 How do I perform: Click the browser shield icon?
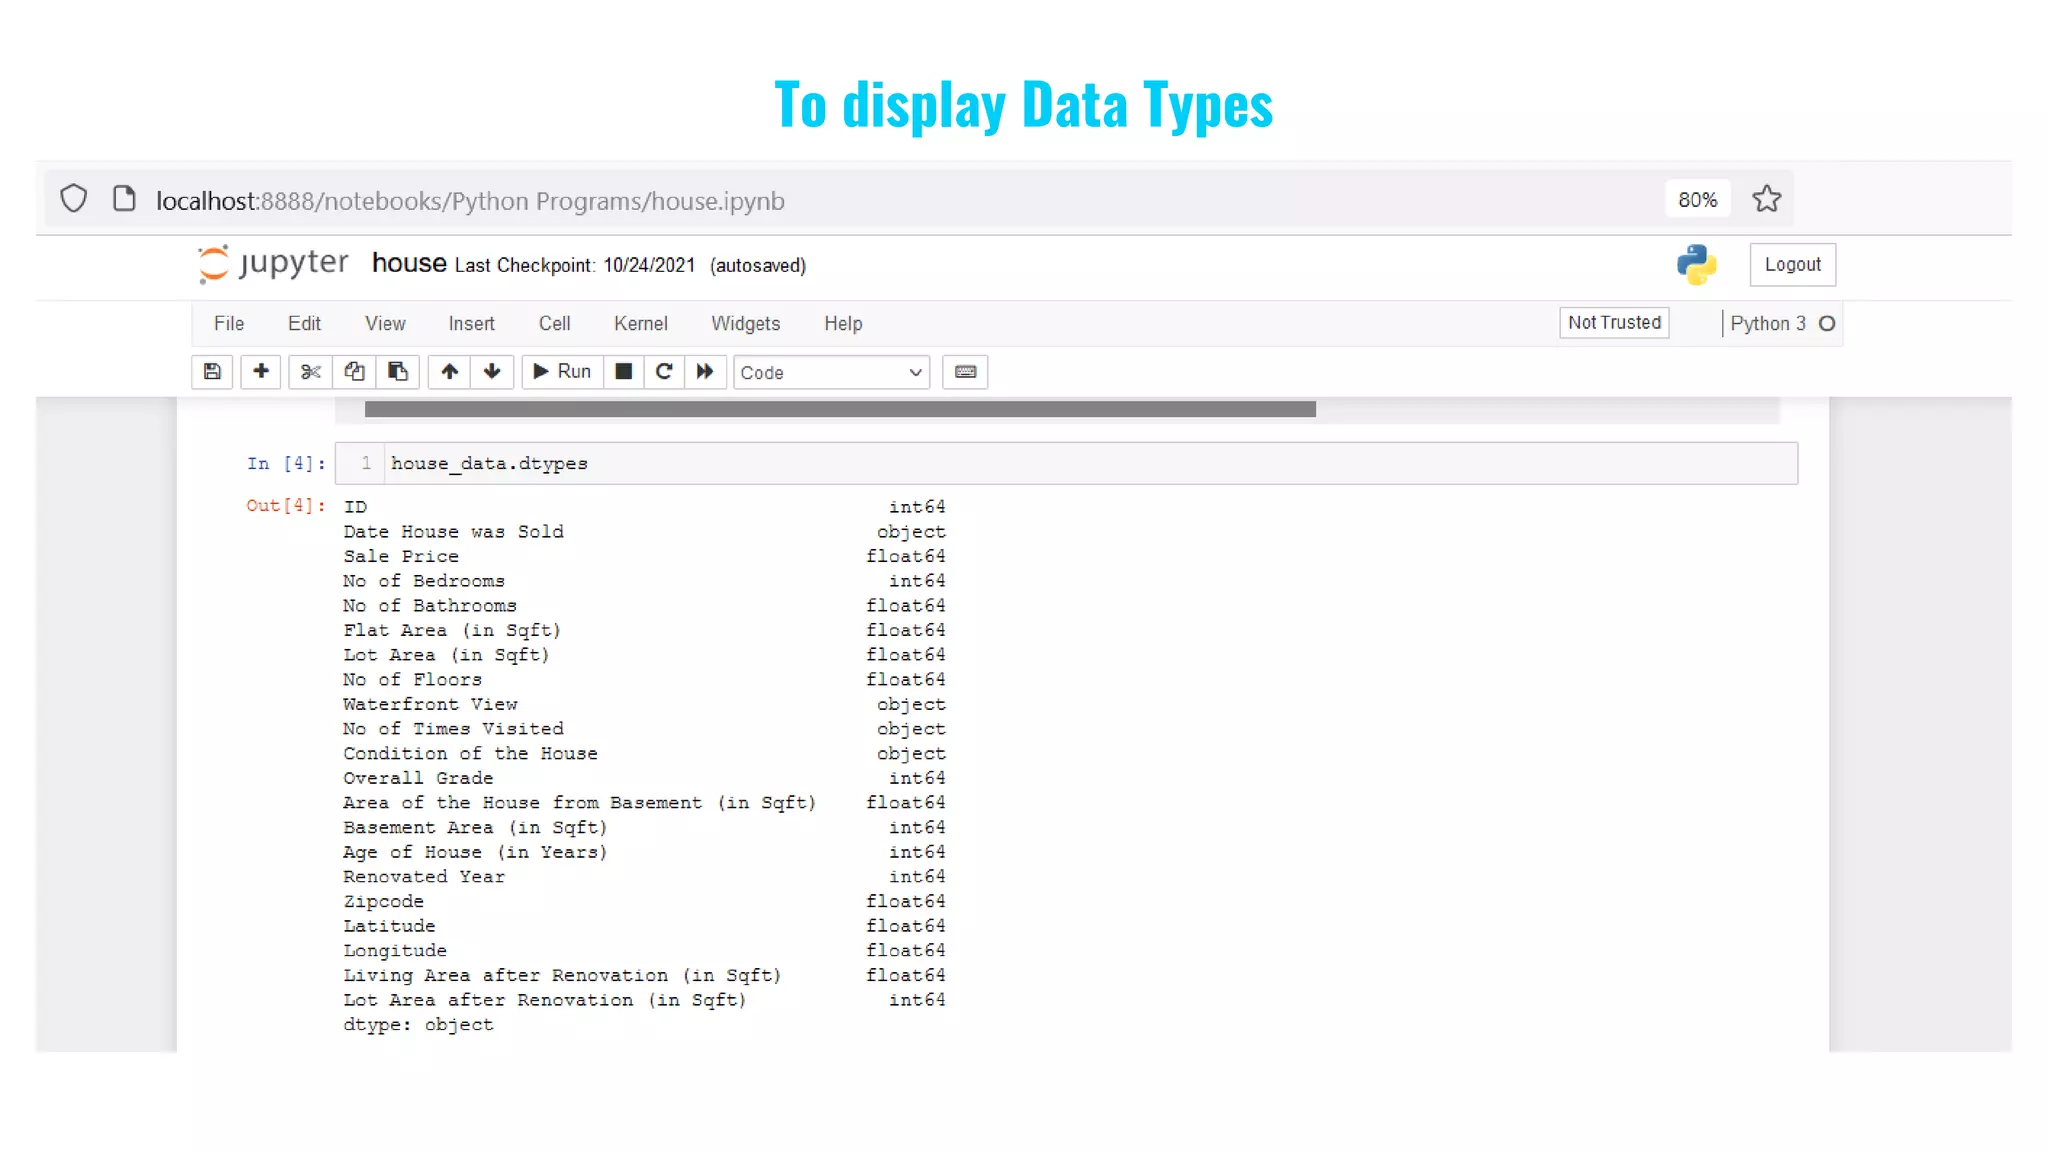pos(74,199)
